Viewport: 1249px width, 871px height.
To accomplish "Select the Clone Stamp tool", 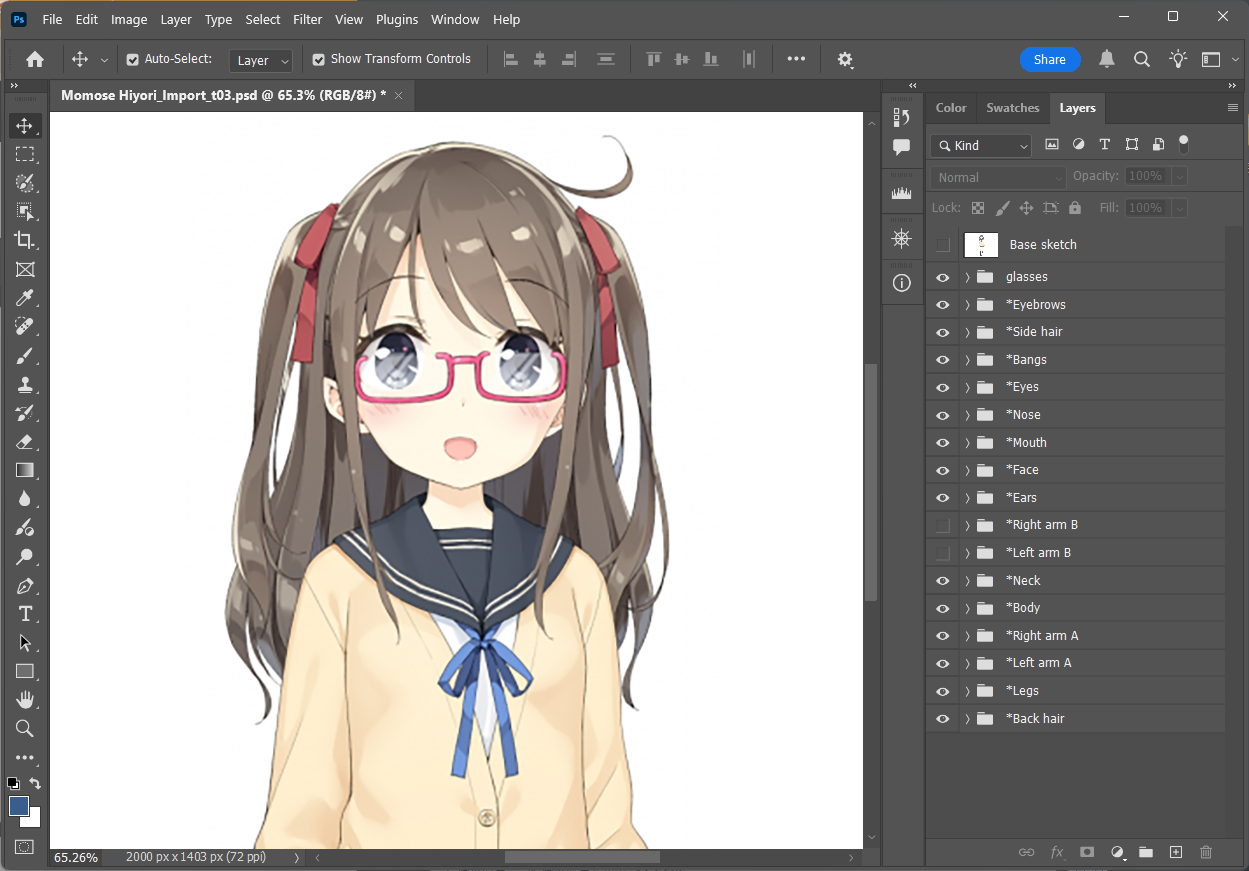I will point(25,385).
